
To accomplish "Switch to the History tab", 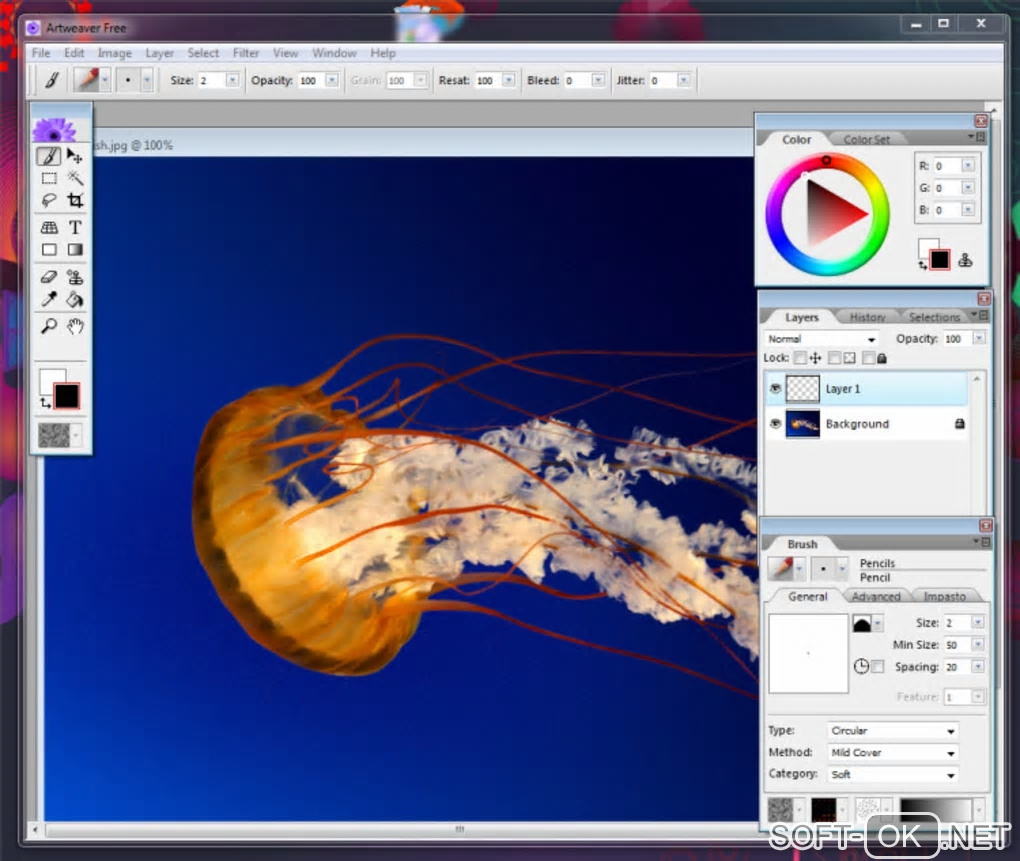I will click(x=867, y=317).
